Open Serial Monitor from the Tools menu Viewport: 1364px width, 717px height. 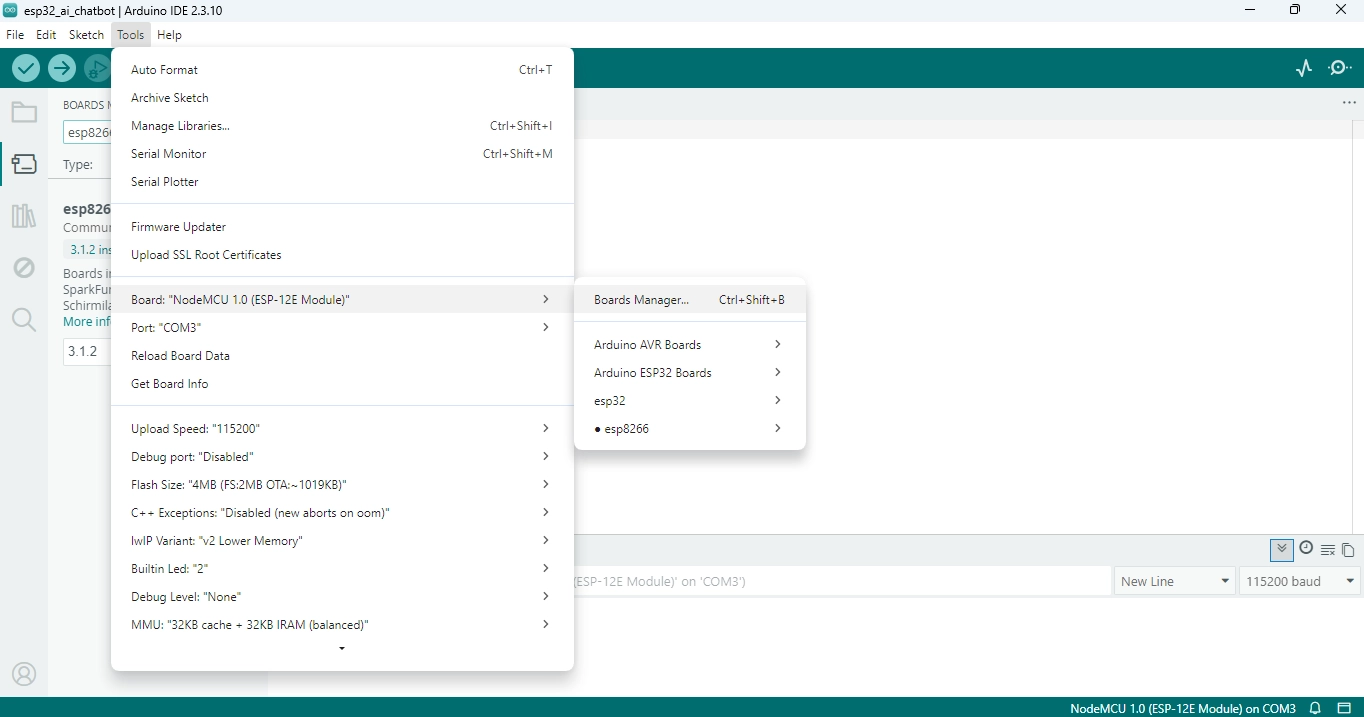342,154
